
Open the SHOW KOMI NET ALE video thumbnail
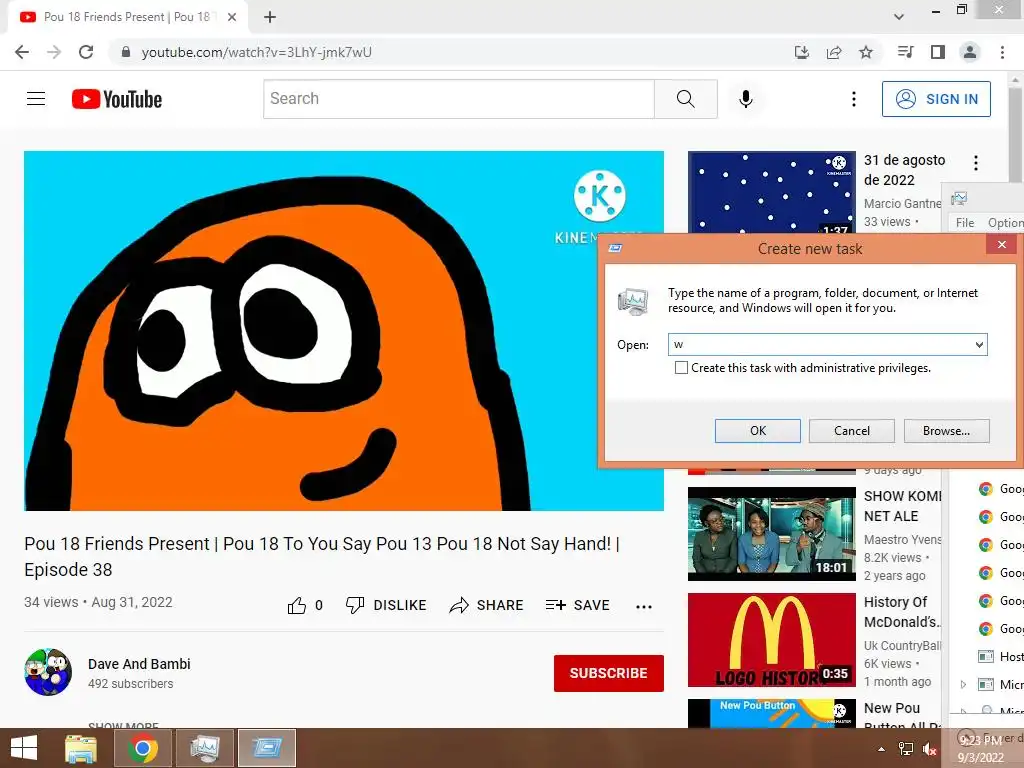[771, 534]
